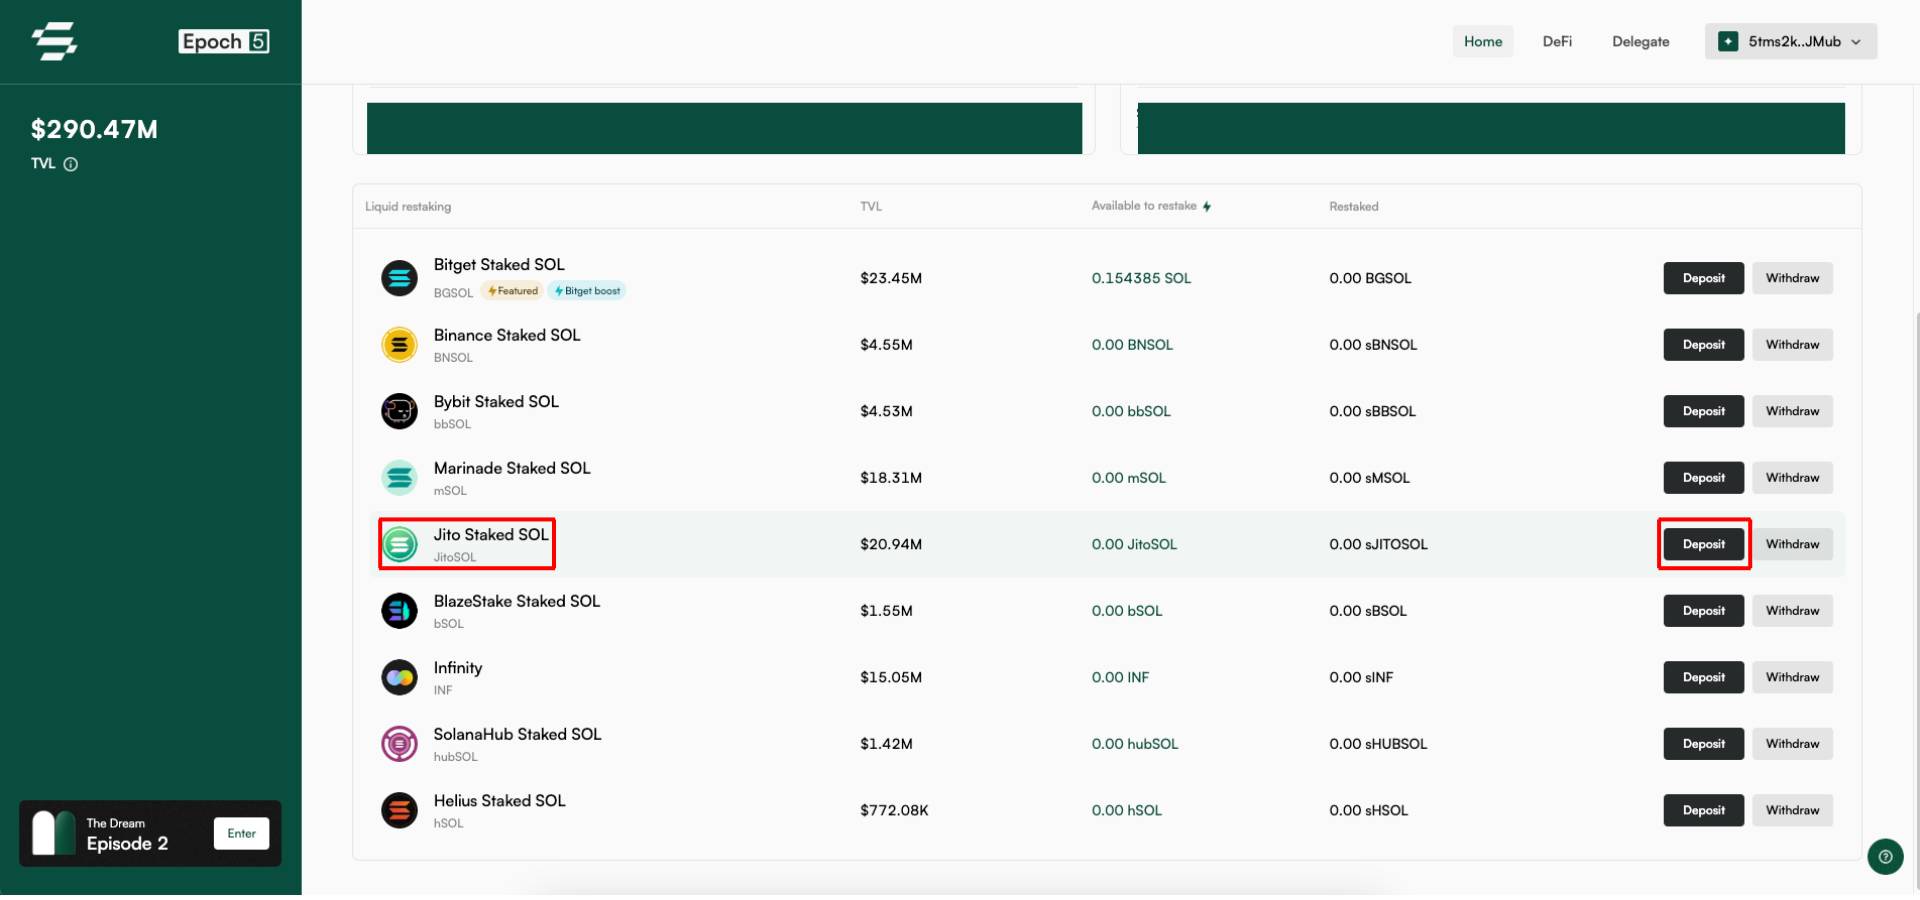Withdraw from SolanaHub Staked SOL

pyautogui.click(x=1792, y=744)
